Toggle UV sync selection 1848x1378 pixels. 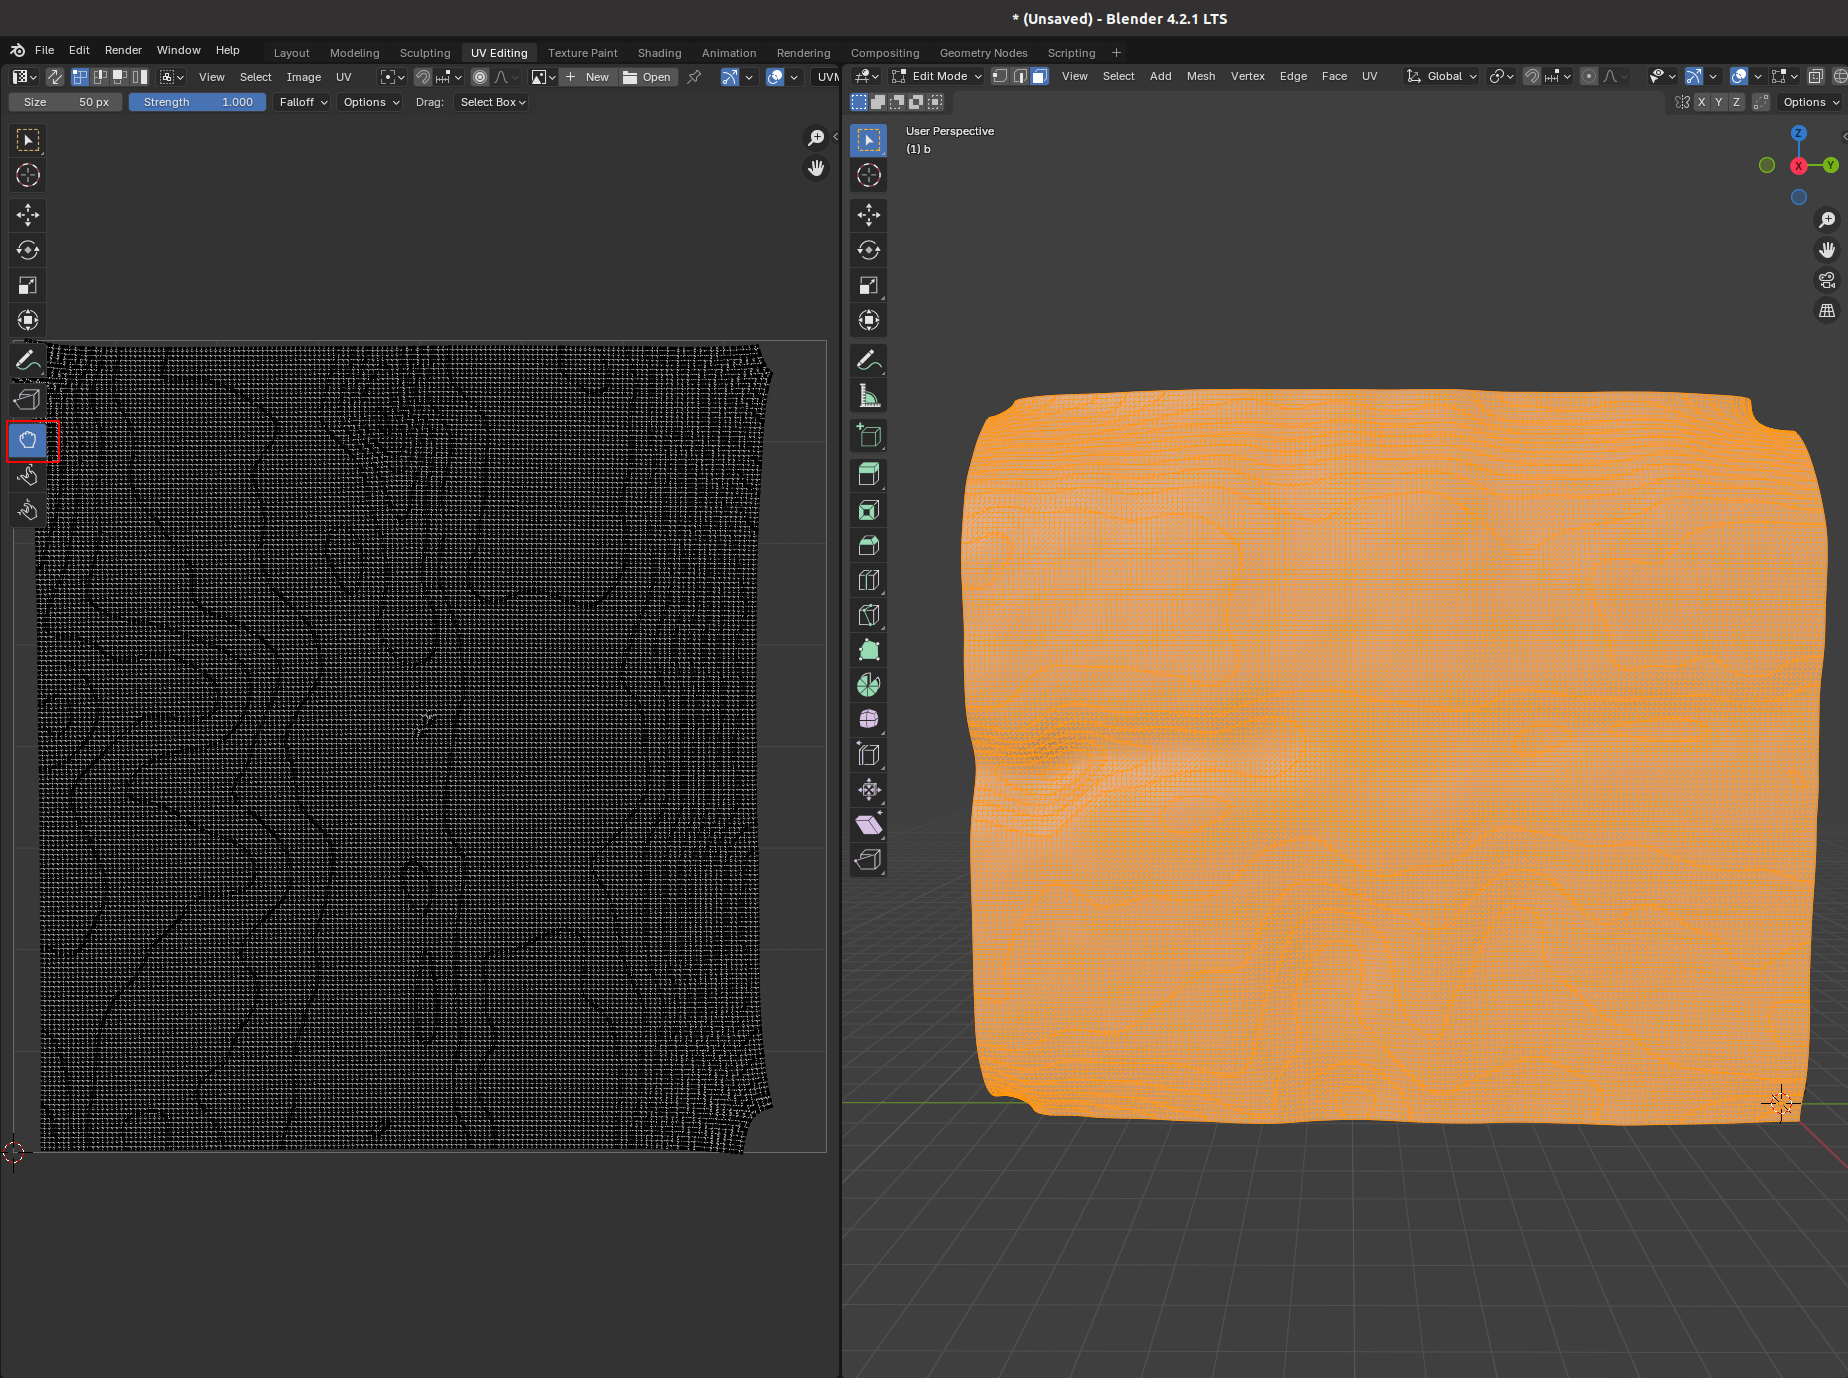pos(55,77)
